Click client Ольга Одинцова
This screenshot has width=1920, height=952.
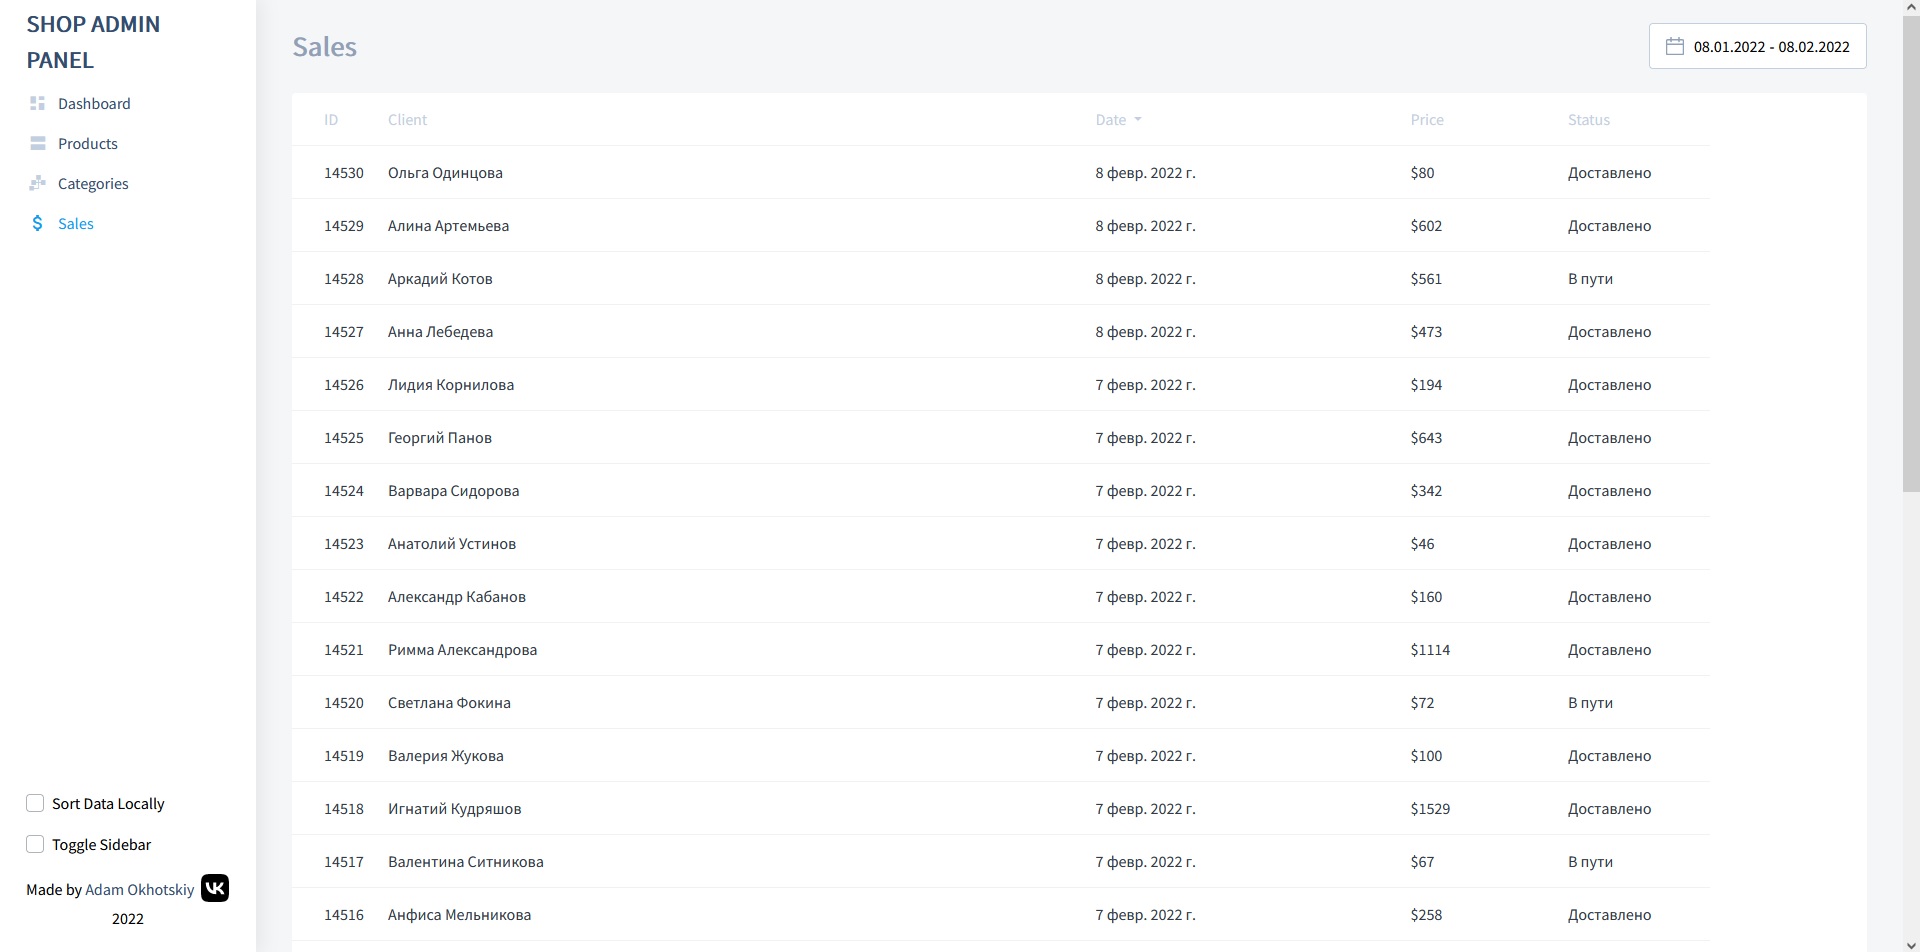[445, 173]
